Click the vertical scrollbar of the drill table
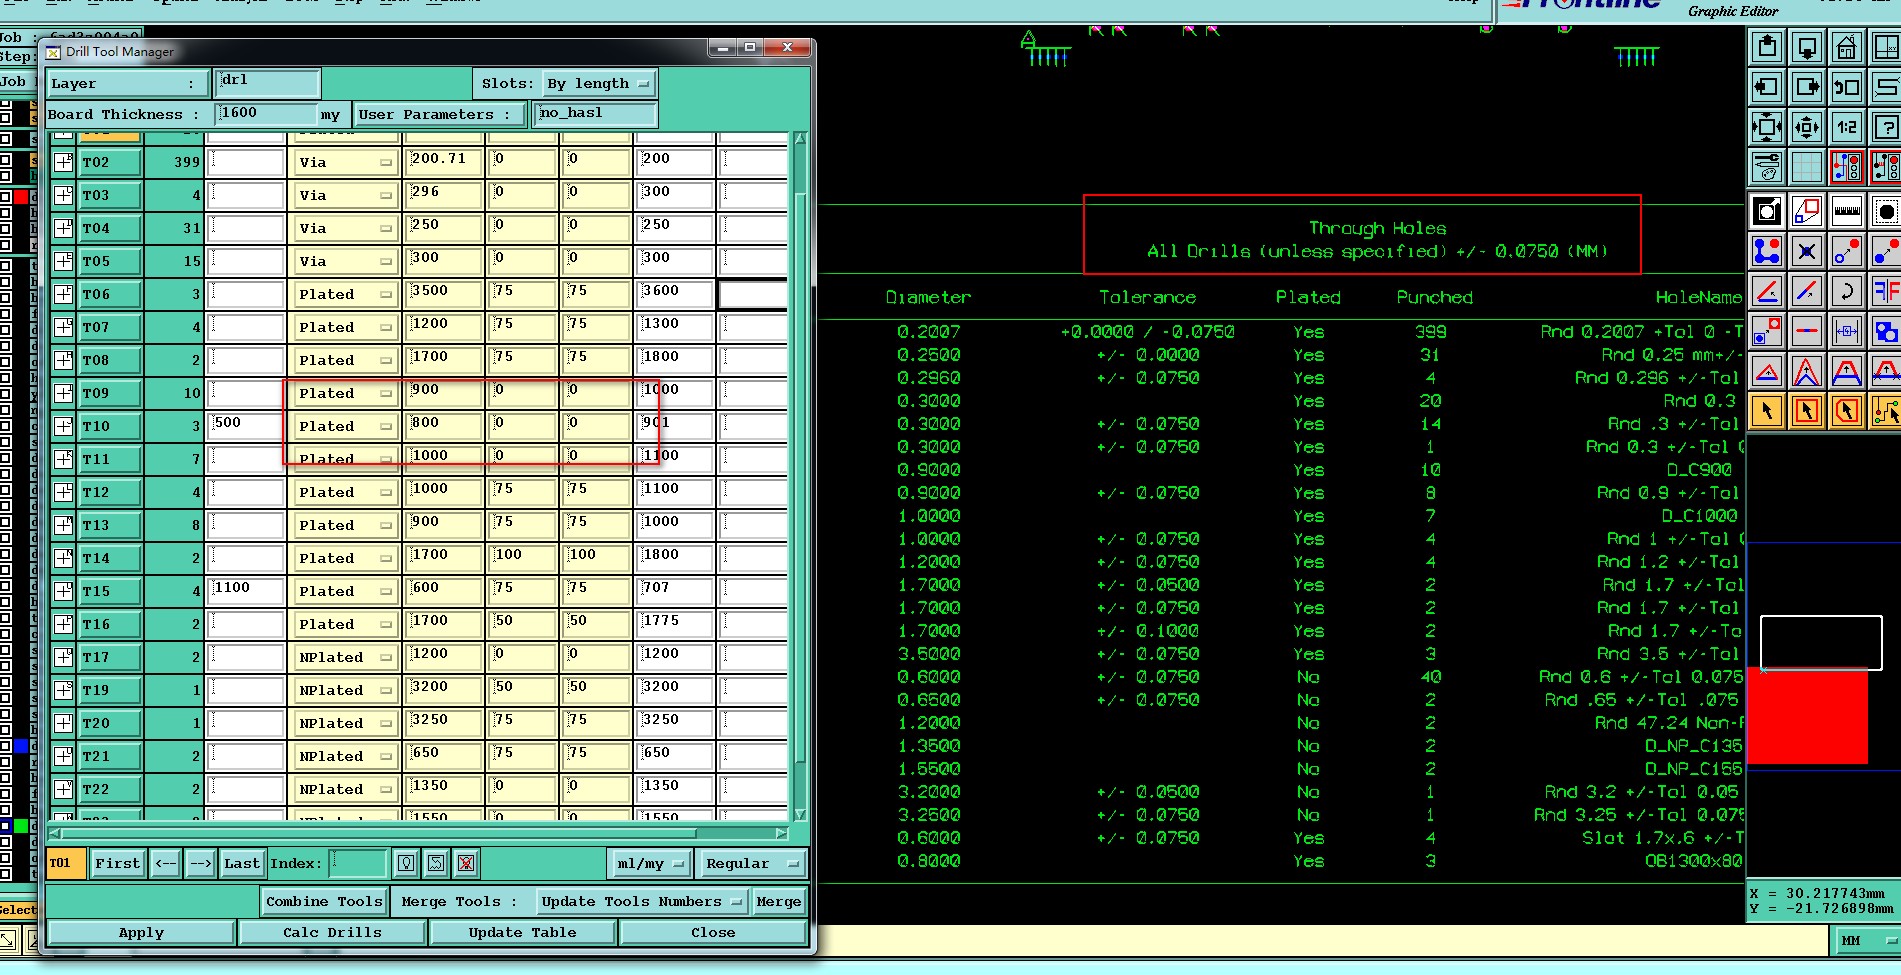This screenshot has height=975, width=1901. pyautogui.click(x=800, y=477)
